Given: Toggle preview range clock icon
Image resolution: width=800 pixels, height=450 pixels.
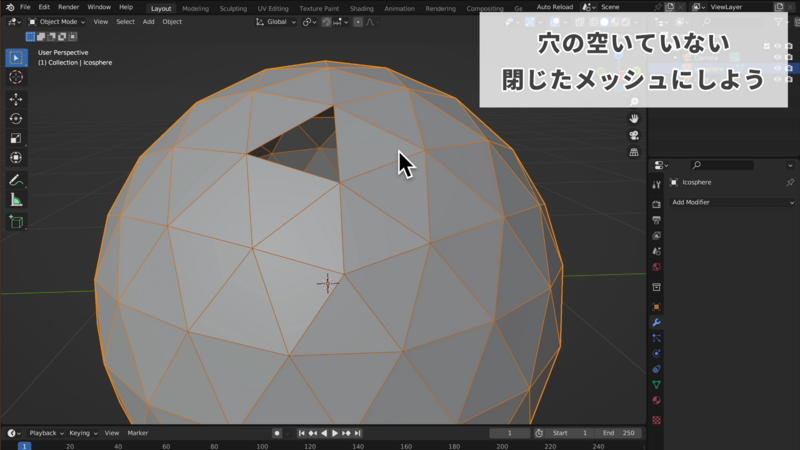Looking at the screenshot, I should [x=539, y=433].
